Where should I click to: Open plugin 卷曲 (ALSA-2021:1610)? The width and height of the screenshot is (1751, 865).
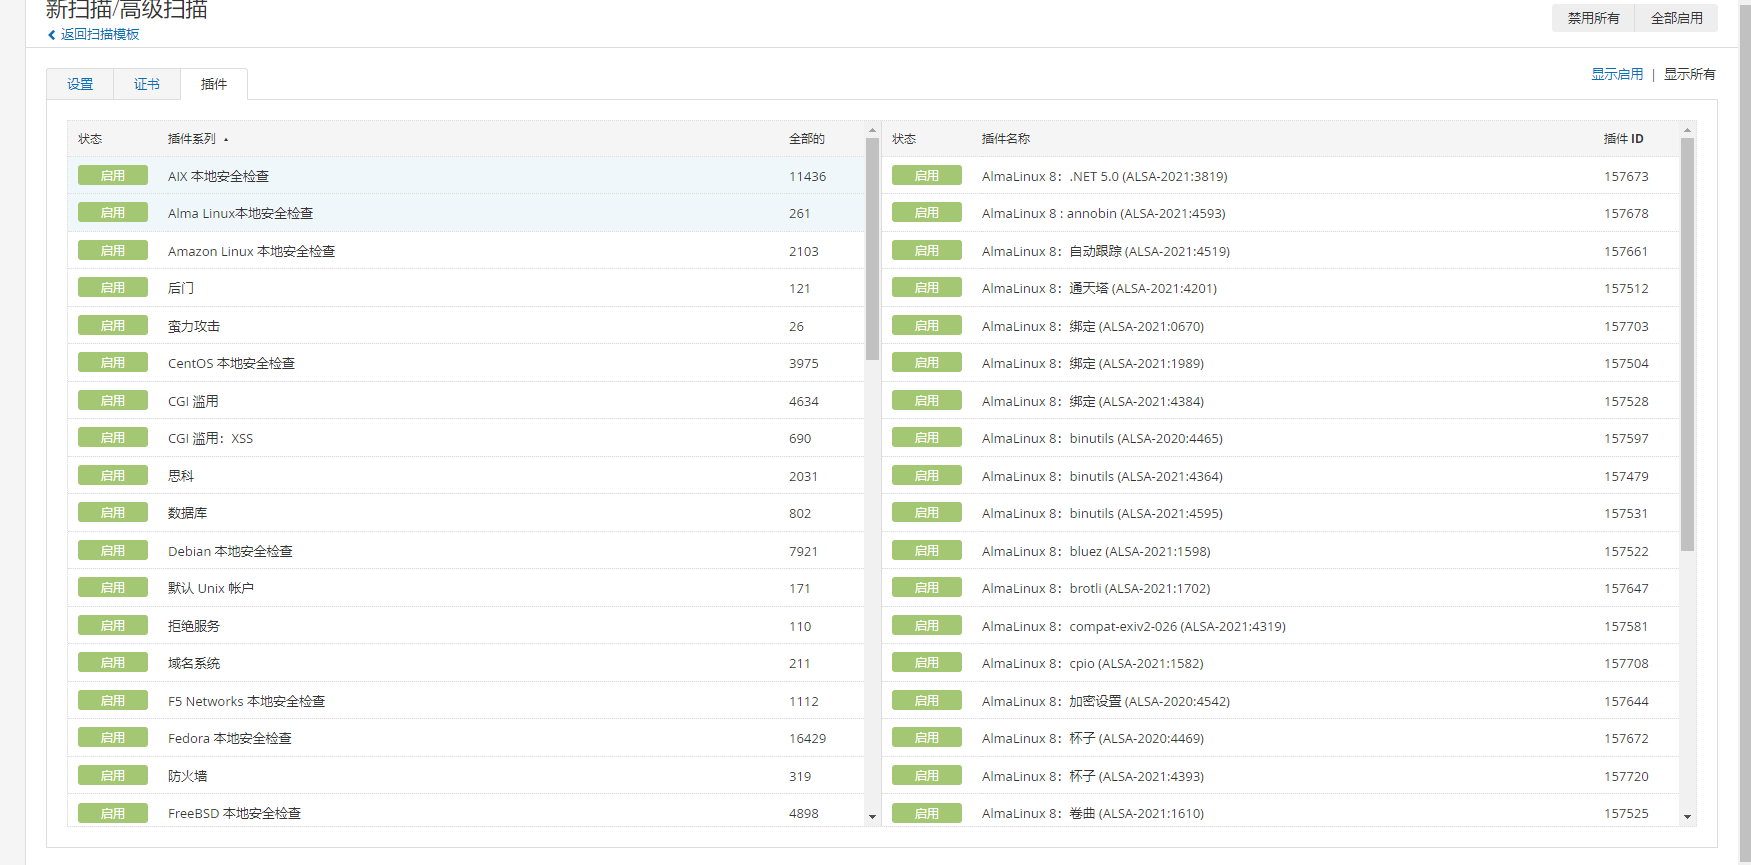pos(1093,813)
